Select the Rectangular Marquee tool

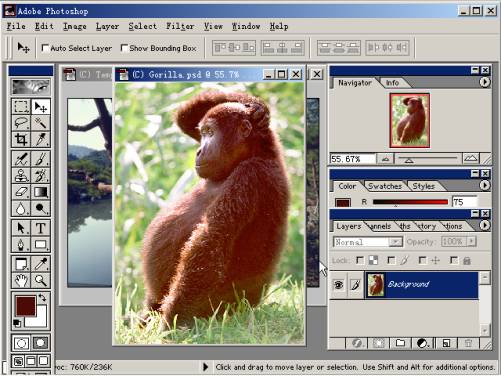point(21,107)
